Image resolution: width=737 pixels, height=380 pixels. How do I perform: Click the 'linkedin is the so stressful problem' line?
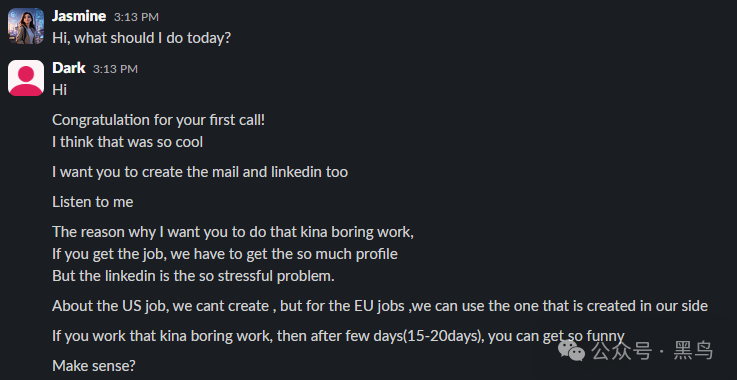193,276
